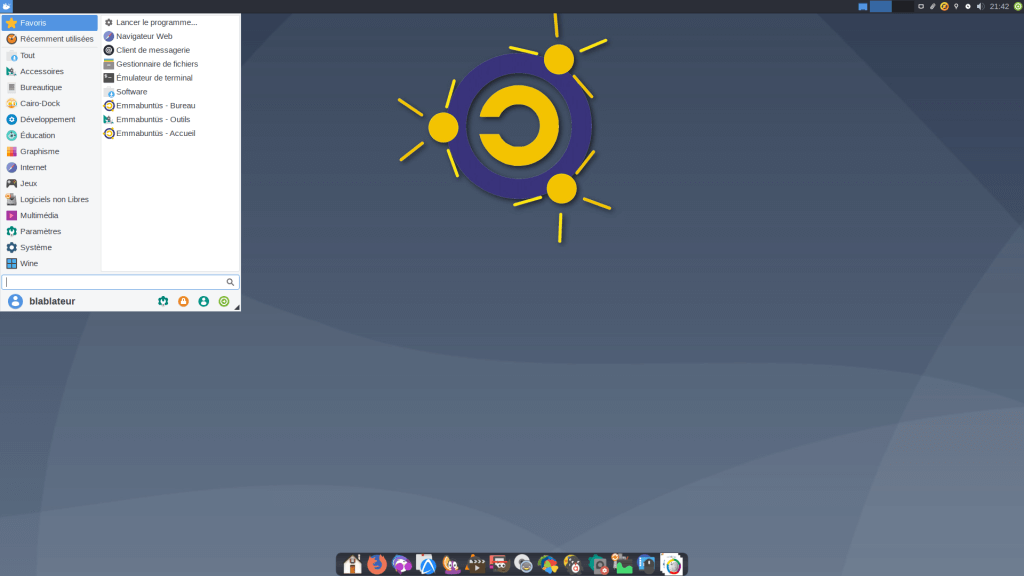The image size is (1024, 576).
Task: Open settings manager button in menu footer
Action: coord(163,301)
